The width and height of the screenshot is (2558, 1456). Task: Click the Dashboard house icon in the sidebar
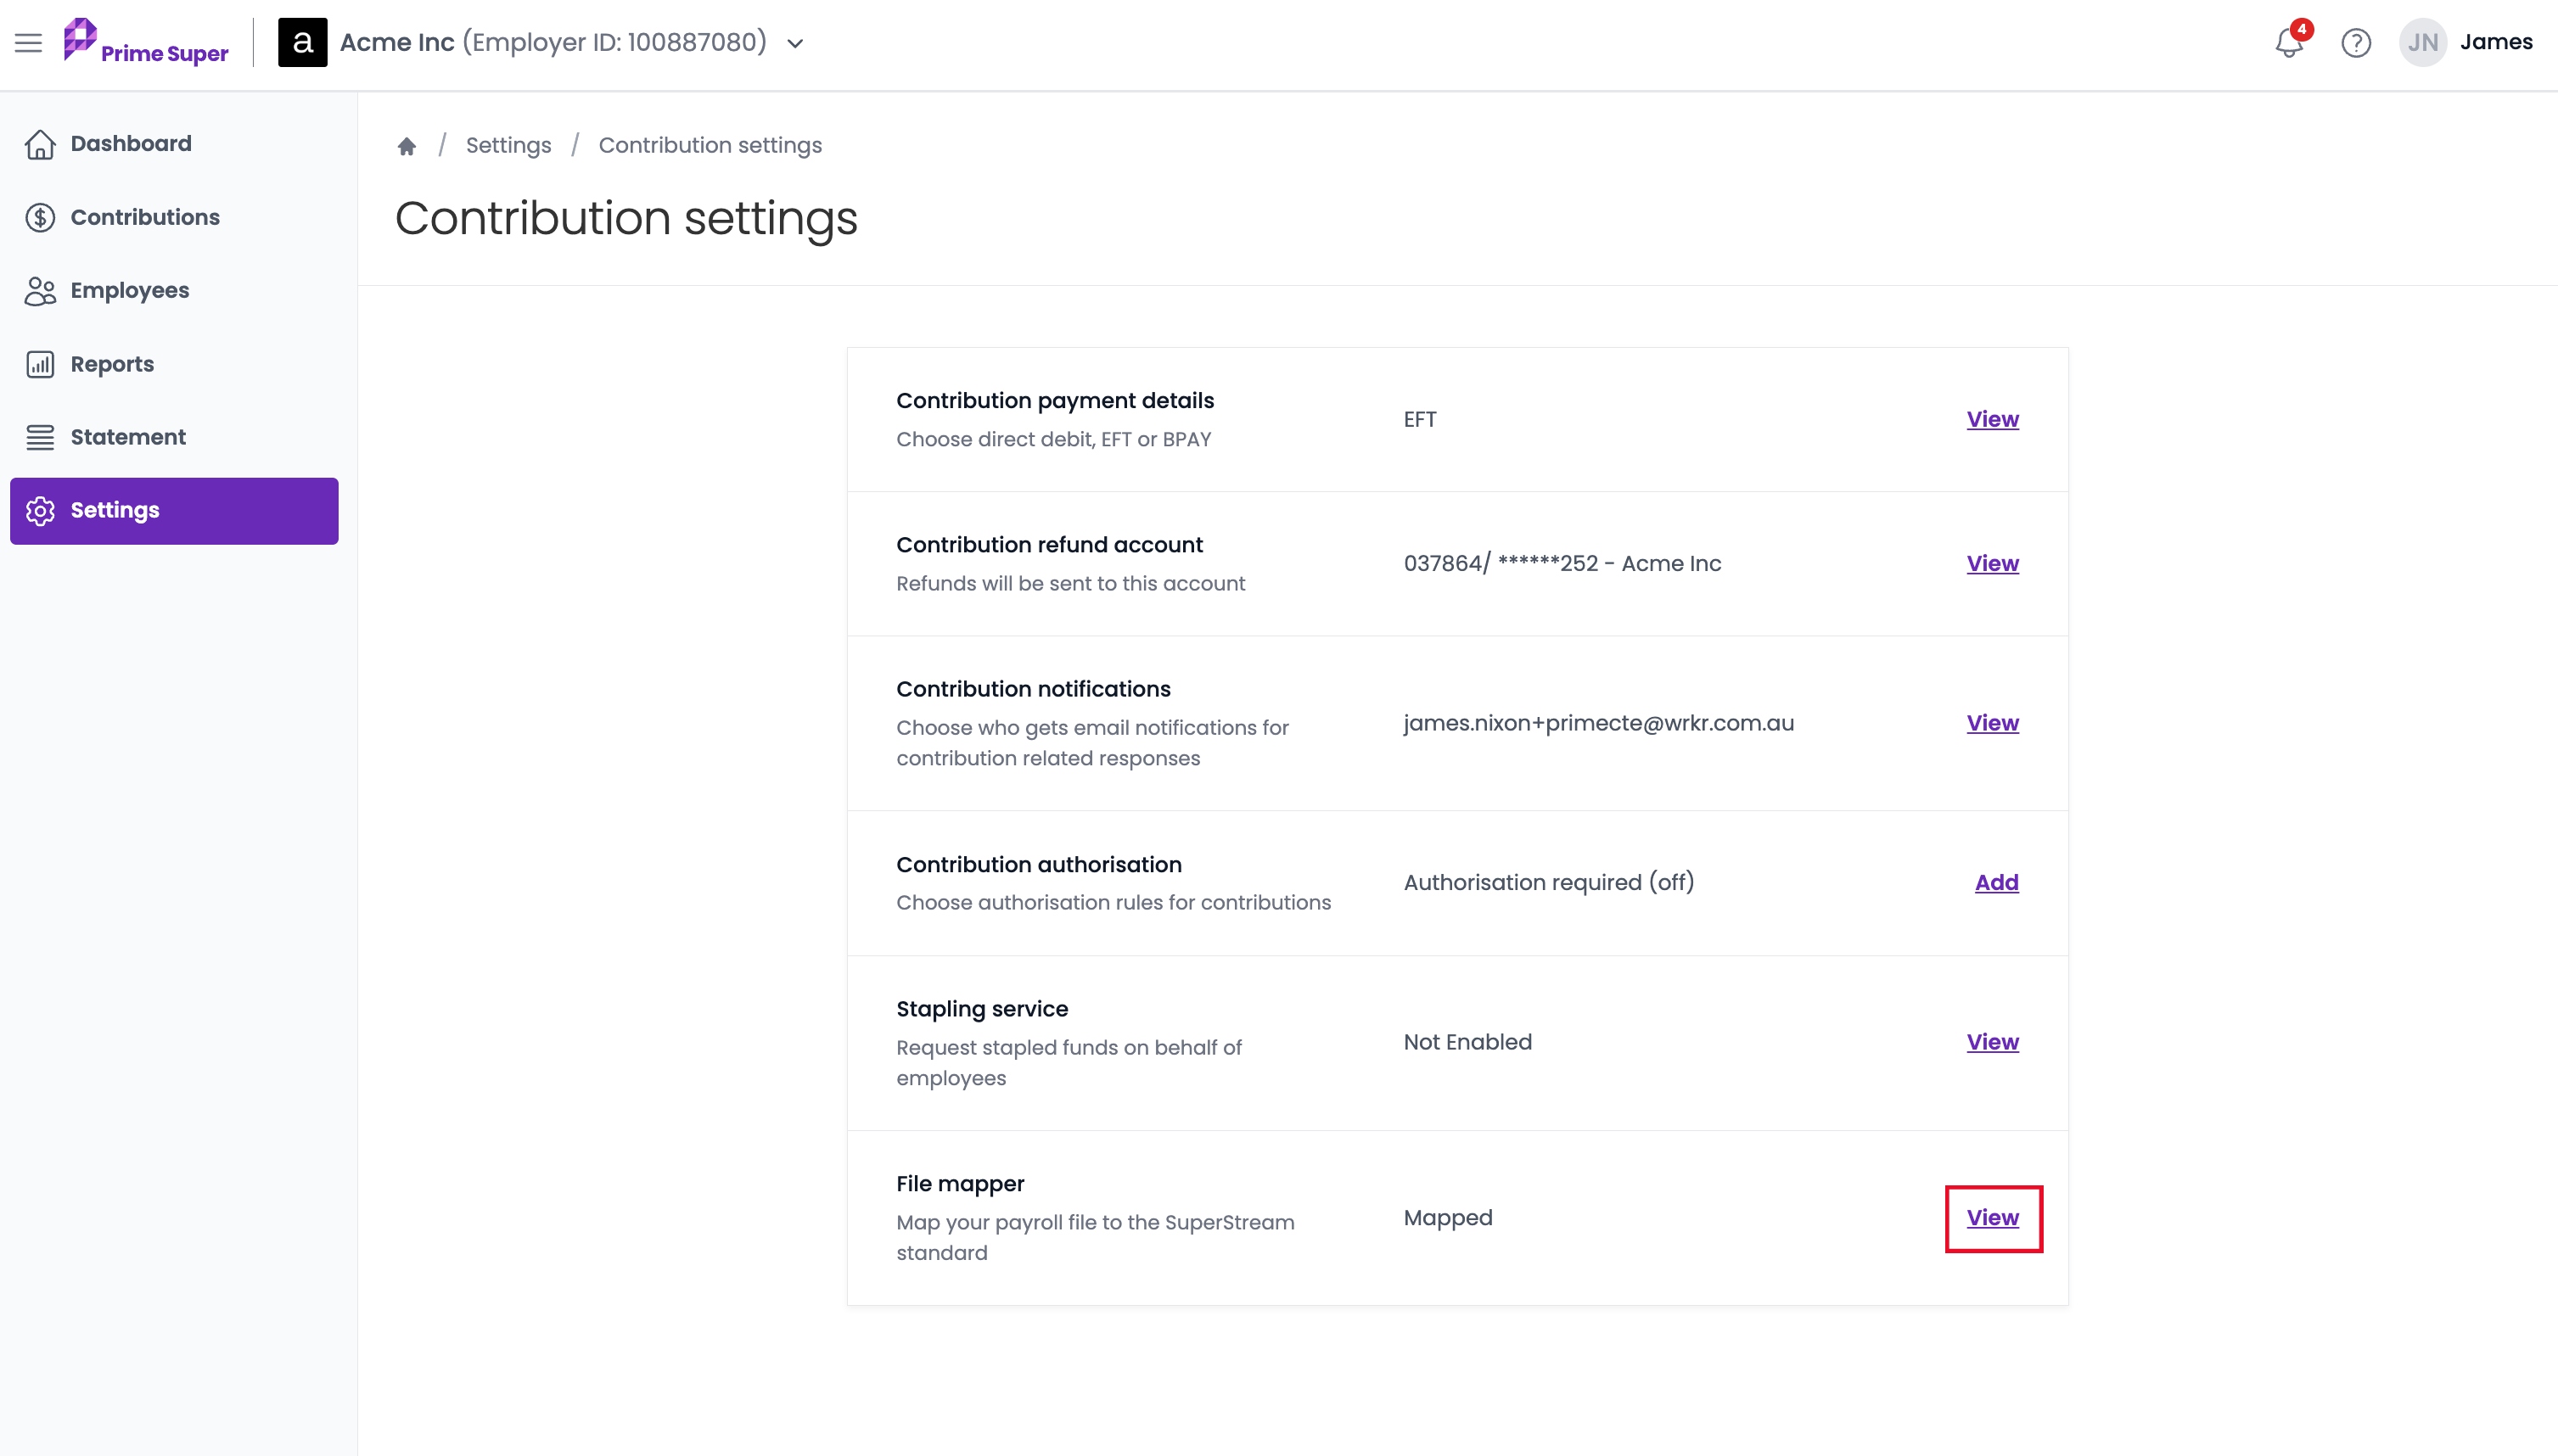(x=40, y=144)
